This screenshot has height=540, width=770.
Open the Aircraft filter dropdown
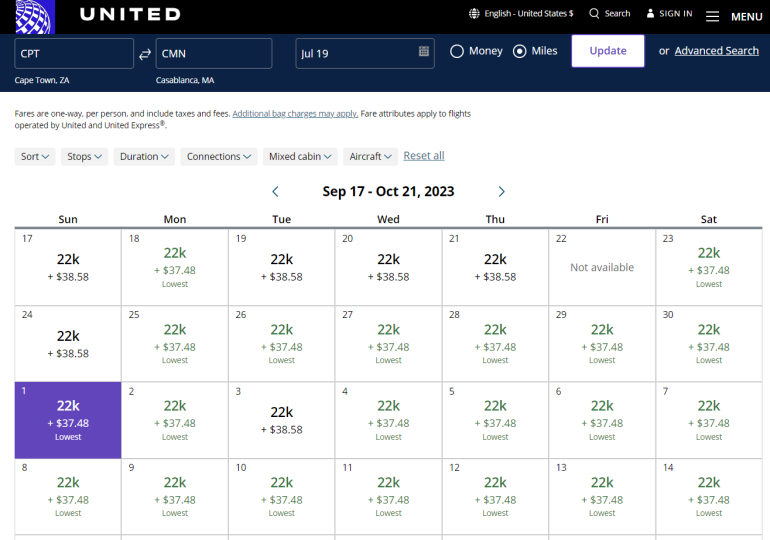[x=371, y=156]
